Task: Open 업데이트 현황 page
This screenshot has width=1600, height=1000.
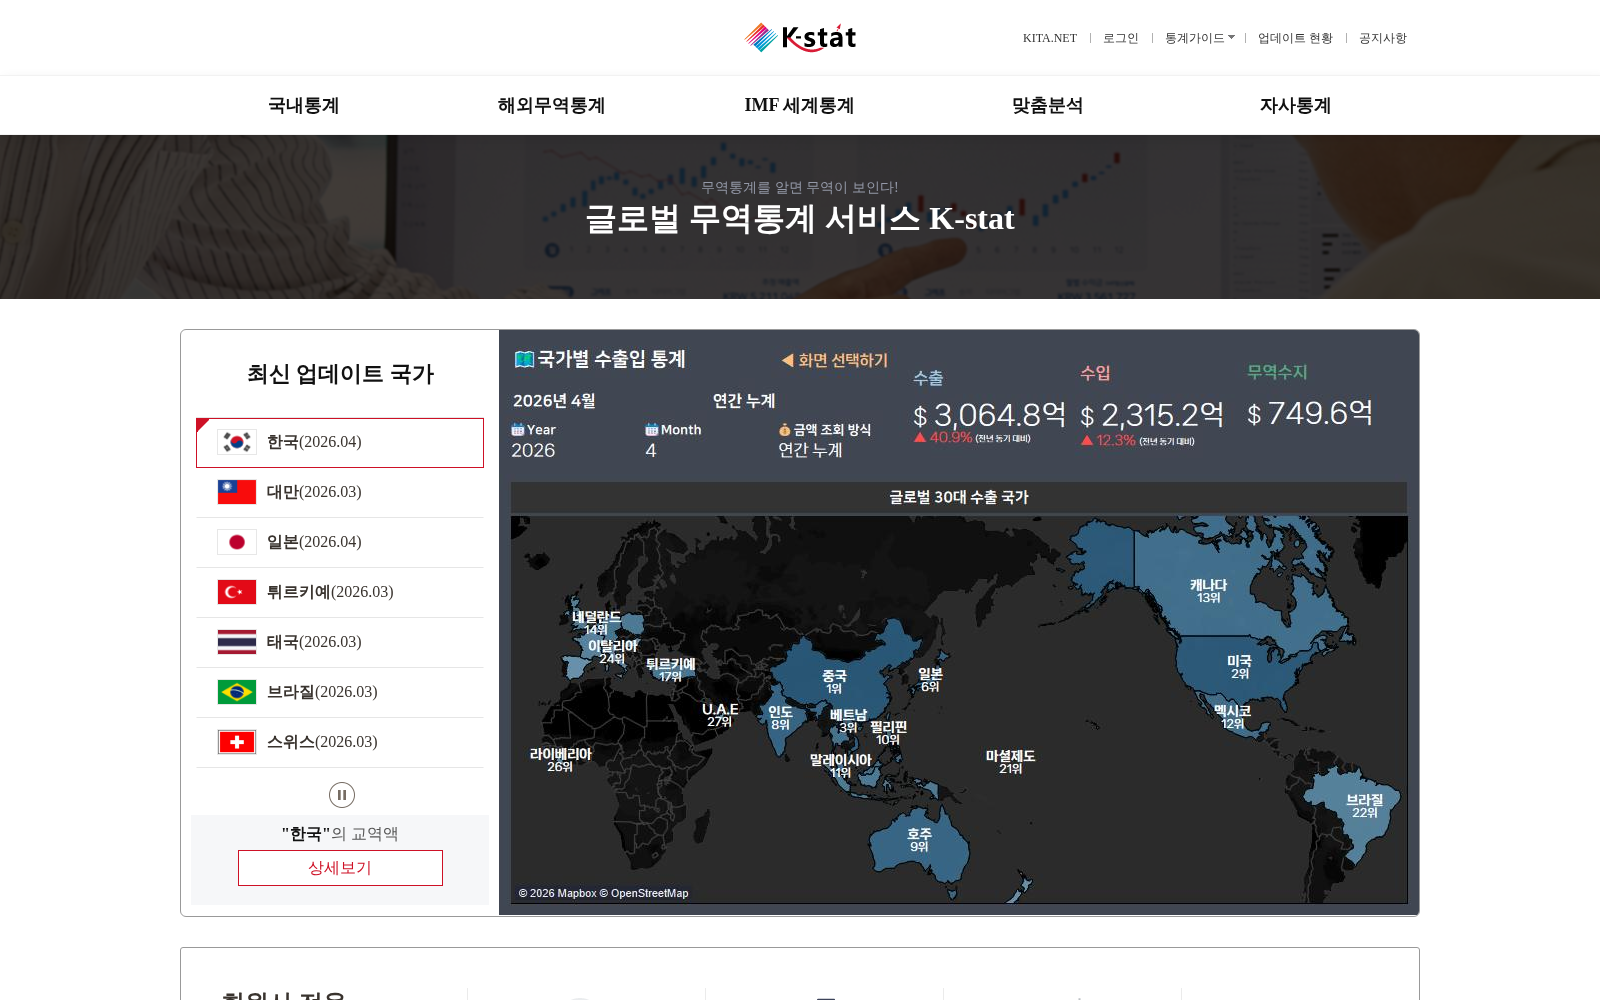Action: (x=1295, y=38)
